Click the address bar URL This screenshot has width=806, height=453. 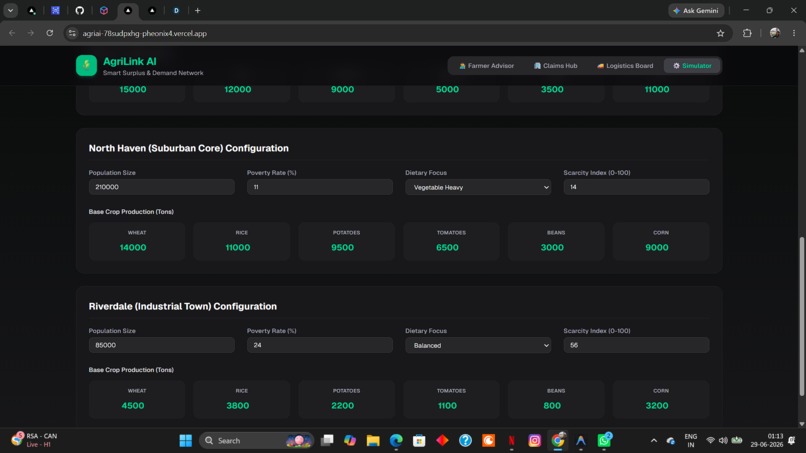pos(145,33)
